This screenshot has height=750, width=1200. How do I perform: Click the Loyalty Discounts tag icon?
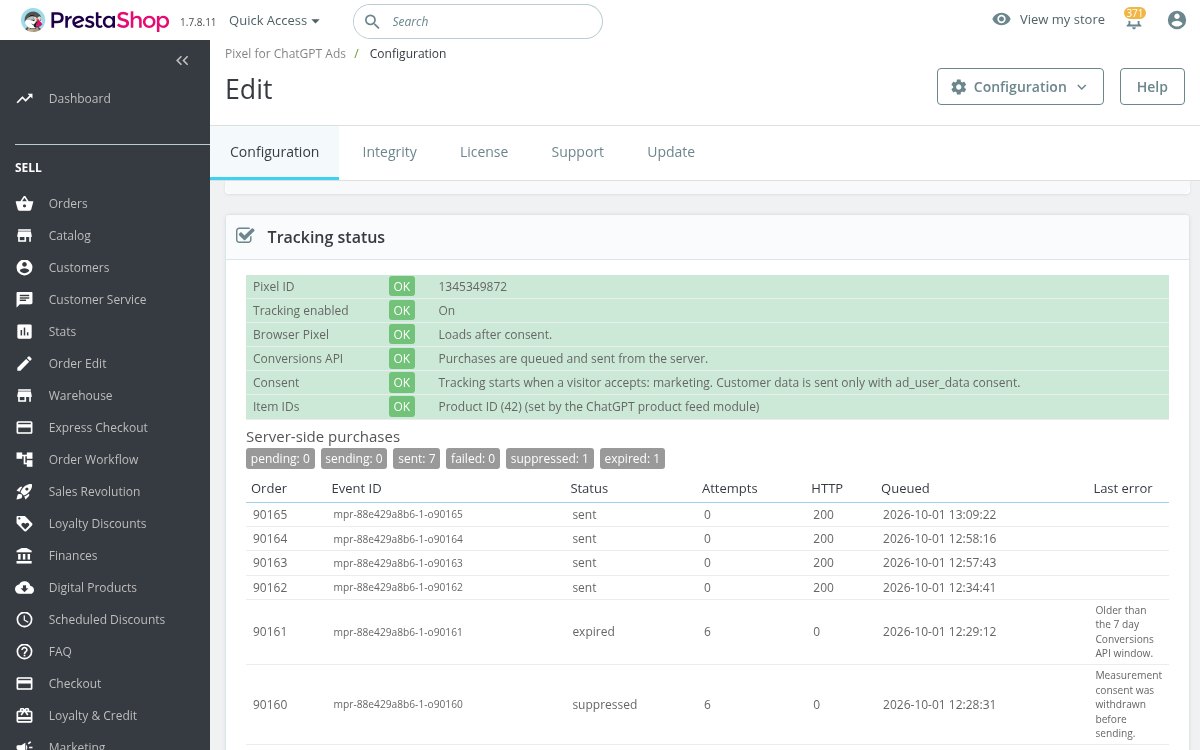25,524
